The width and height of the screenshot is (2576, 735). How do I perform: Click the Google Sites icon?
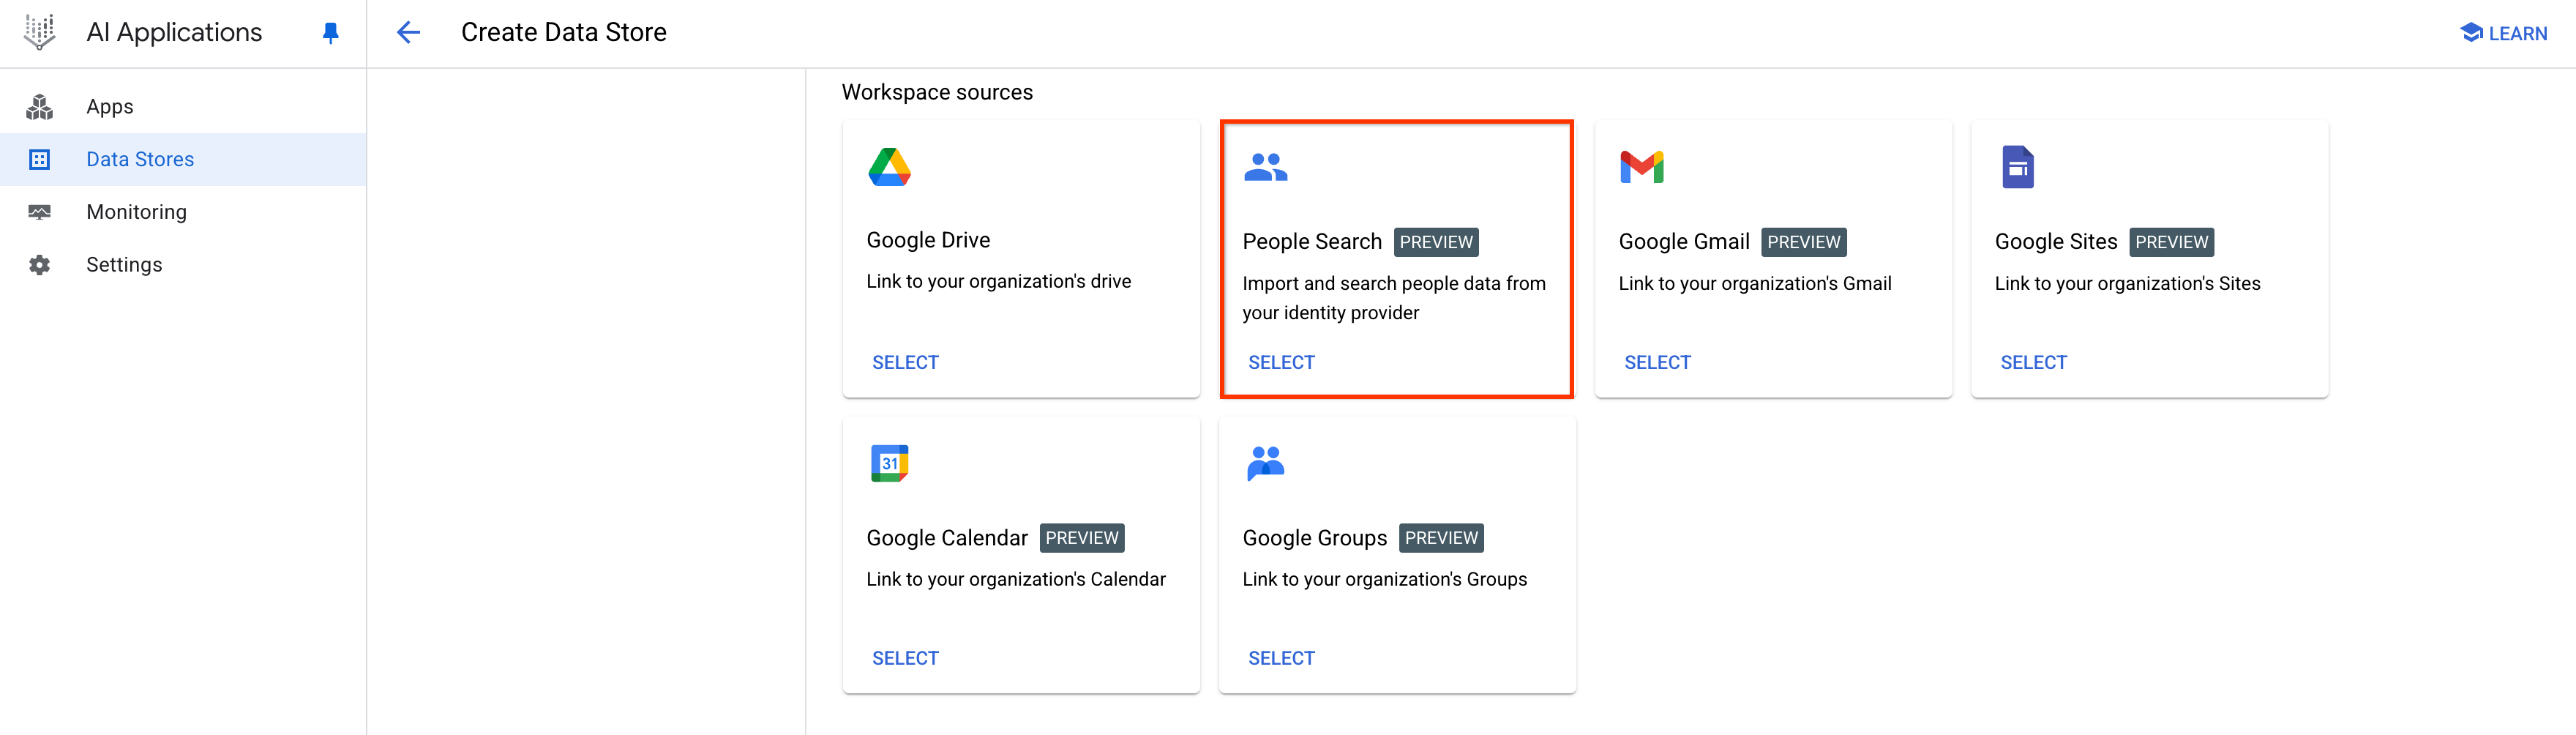(2018, 166)
